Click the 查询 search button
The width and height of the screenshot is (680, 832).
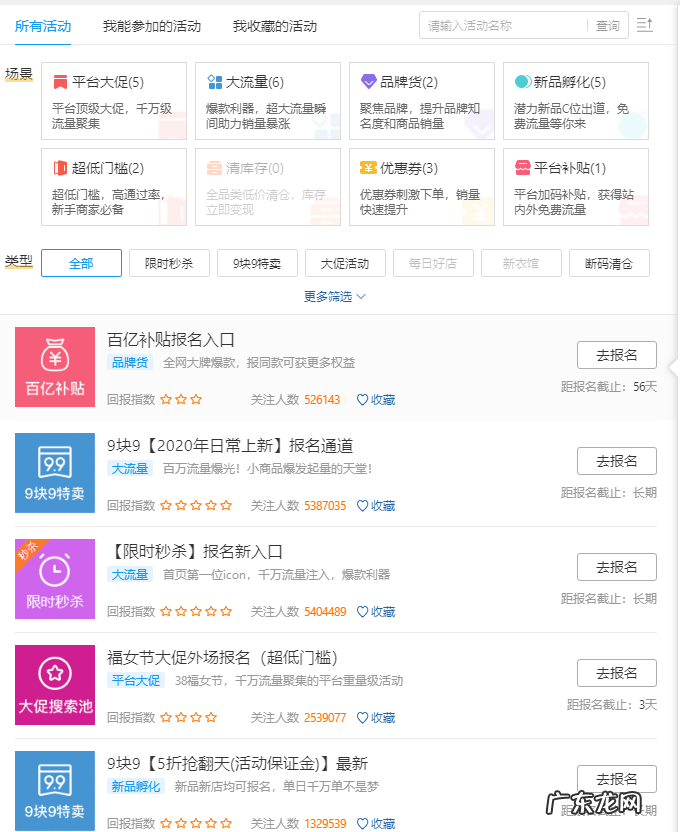pyautogui.click(x=607, y=25)
